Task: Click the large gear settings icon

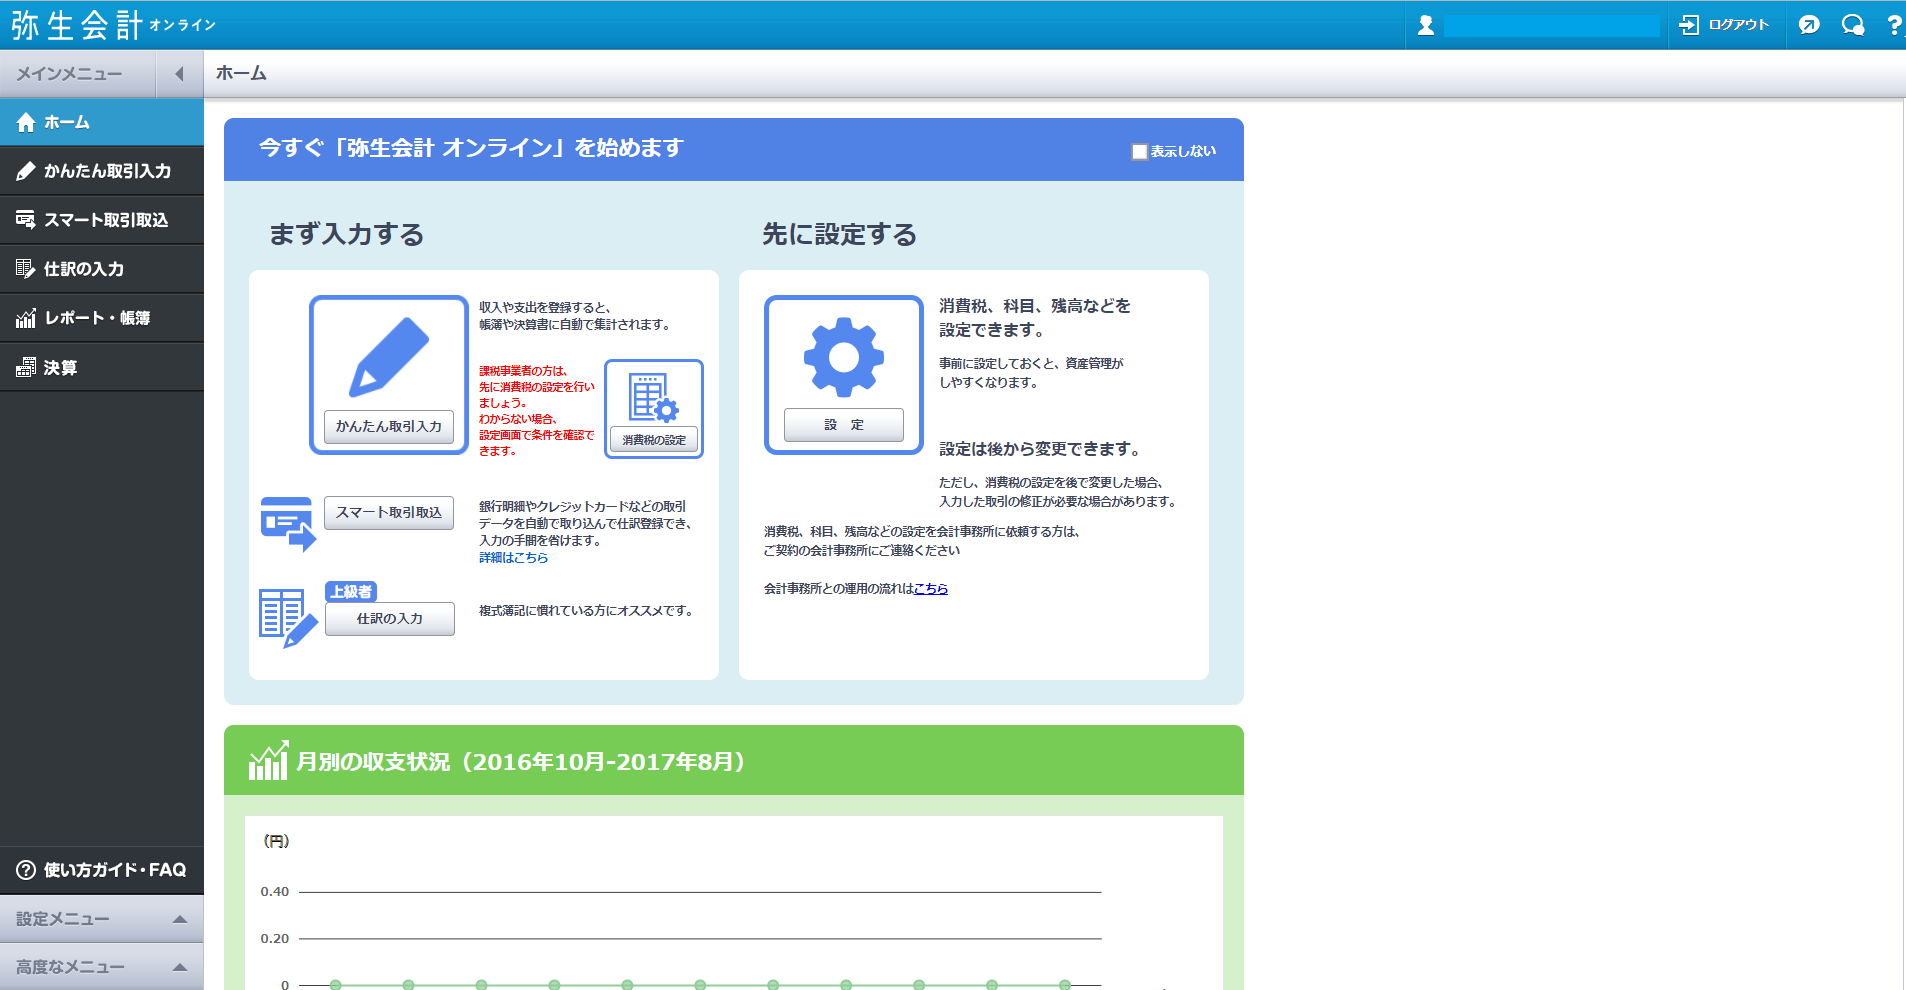Action: point(844,357)
